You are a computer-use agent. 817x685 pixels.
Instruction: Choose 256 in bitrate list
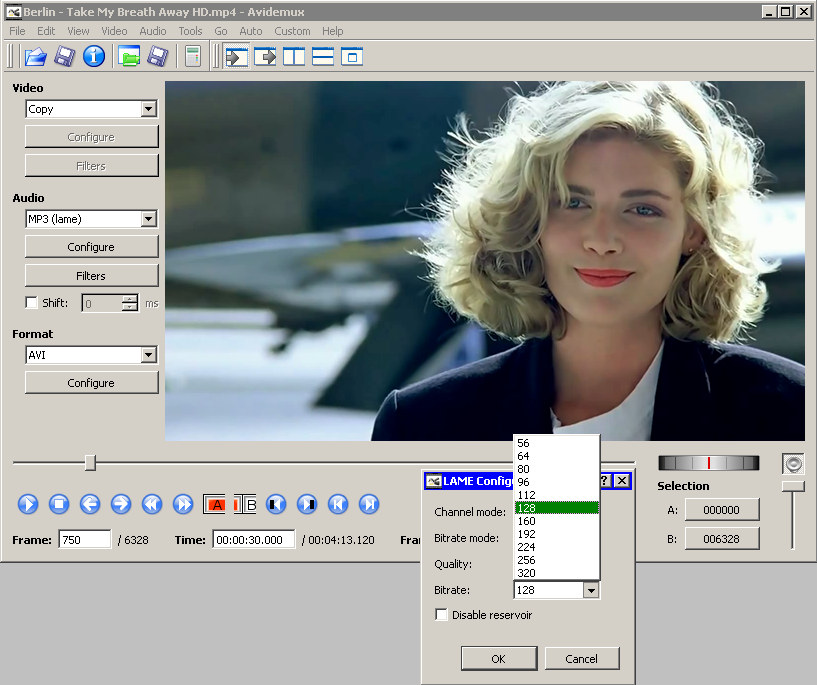pos(556,560)
